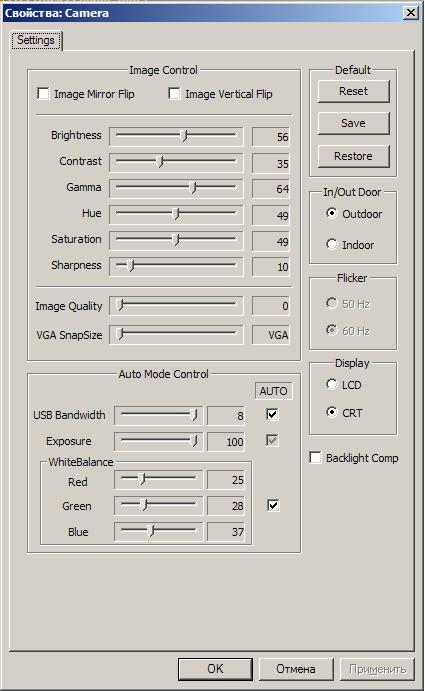Choose the Outdoor radio button
Screen dimensions: 425x691
point(332,213)
